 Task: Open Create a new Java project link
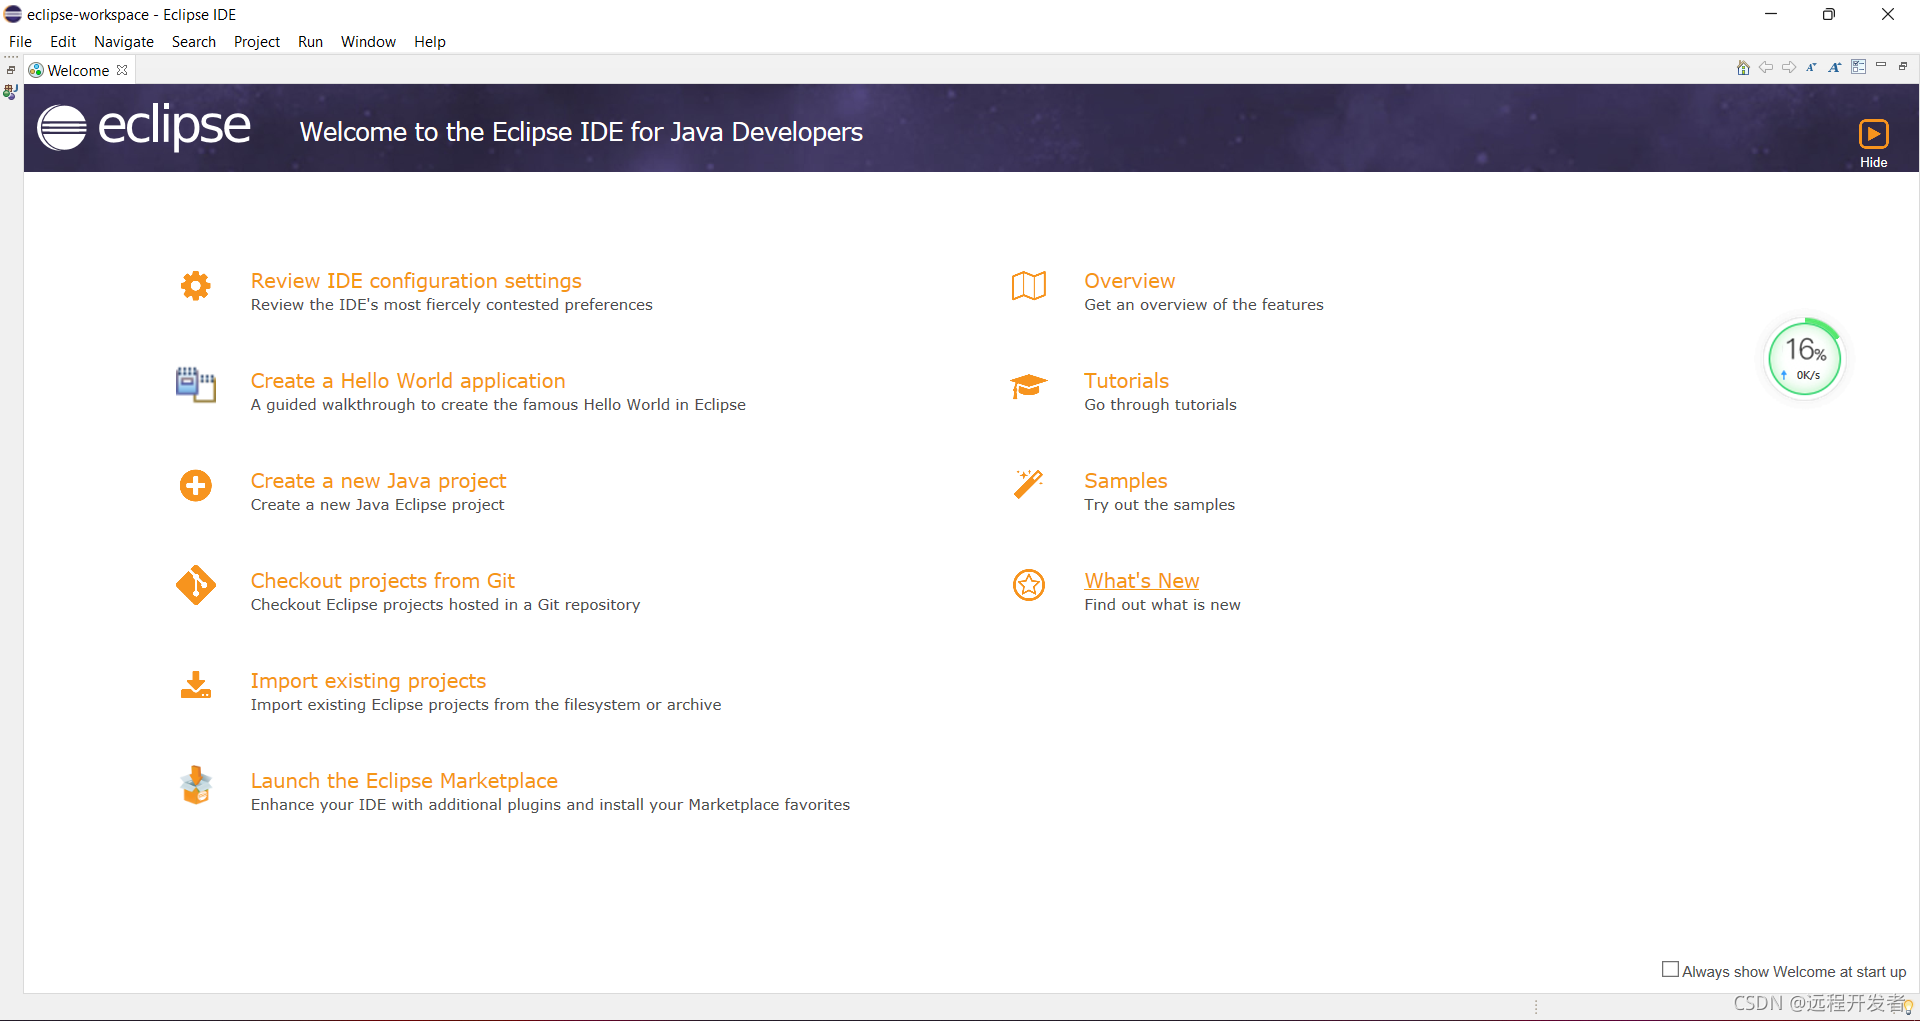(378, 481)
